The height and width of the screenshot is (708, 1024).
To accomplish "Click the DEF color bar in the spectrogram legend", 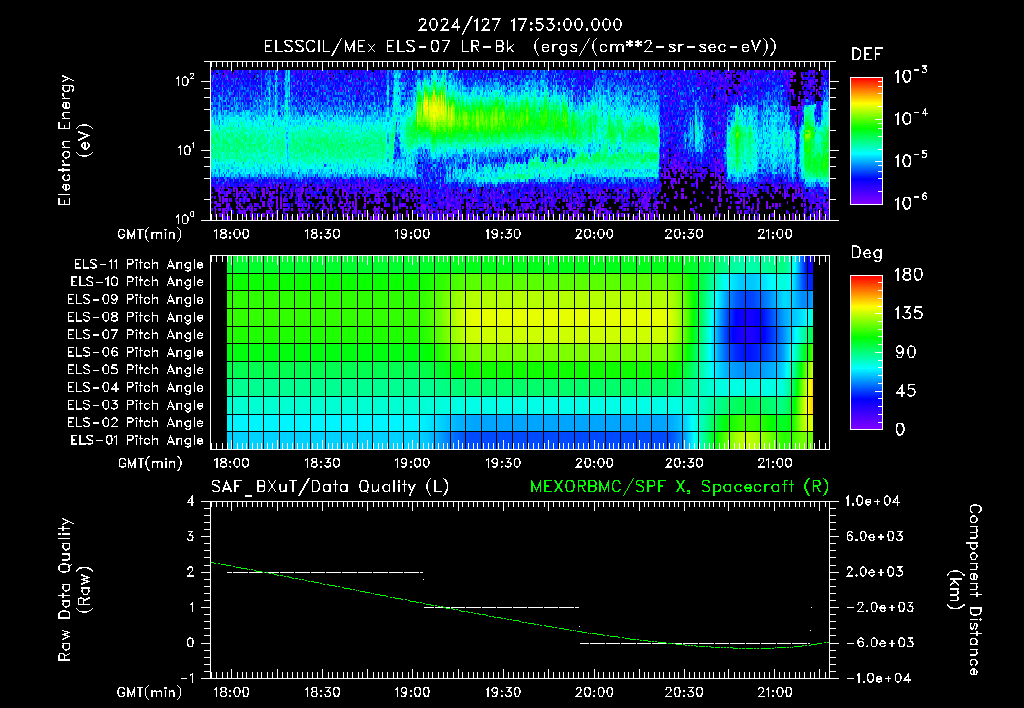I will pyautogui.click(x=866, y=140).
